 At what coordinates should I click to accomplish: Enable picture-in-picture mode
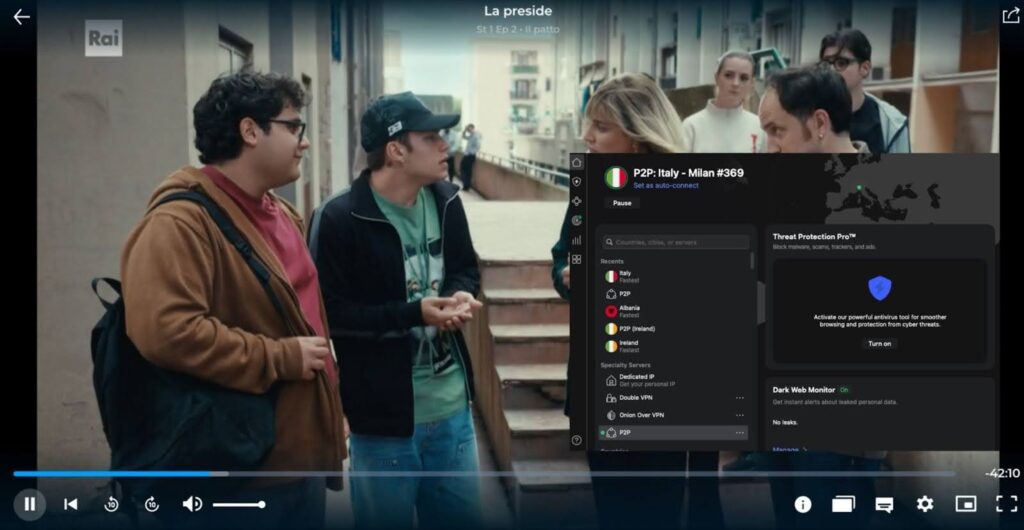pos(966,504)
